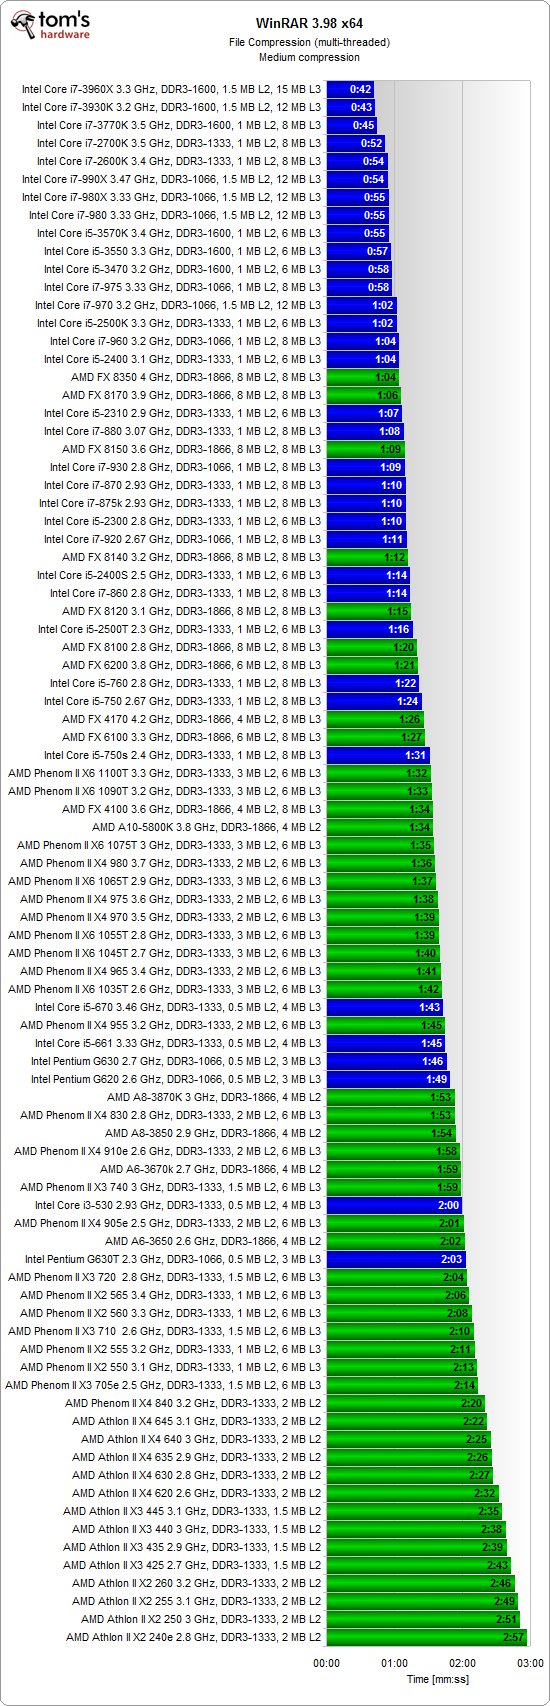Select the Intel Core i7-2700K 3.5 GHz label
Viewport: 550px width, 1706px height.
coord(179,143)
